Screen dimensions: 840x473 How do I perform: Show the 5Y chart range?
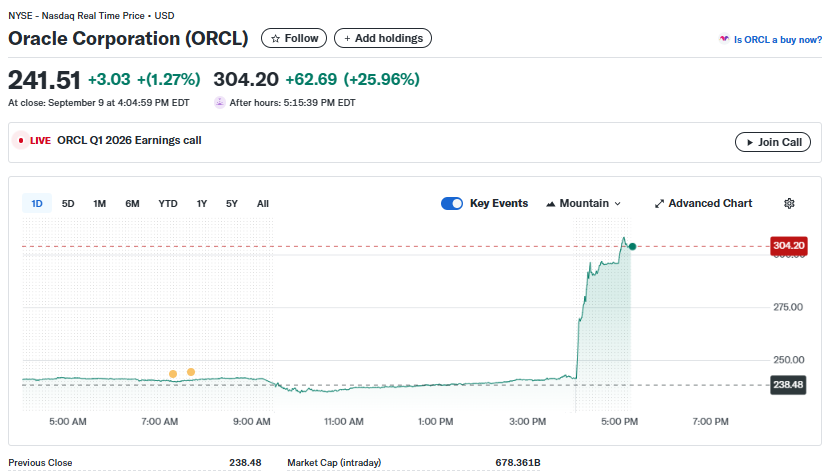[x=231, y=204]
